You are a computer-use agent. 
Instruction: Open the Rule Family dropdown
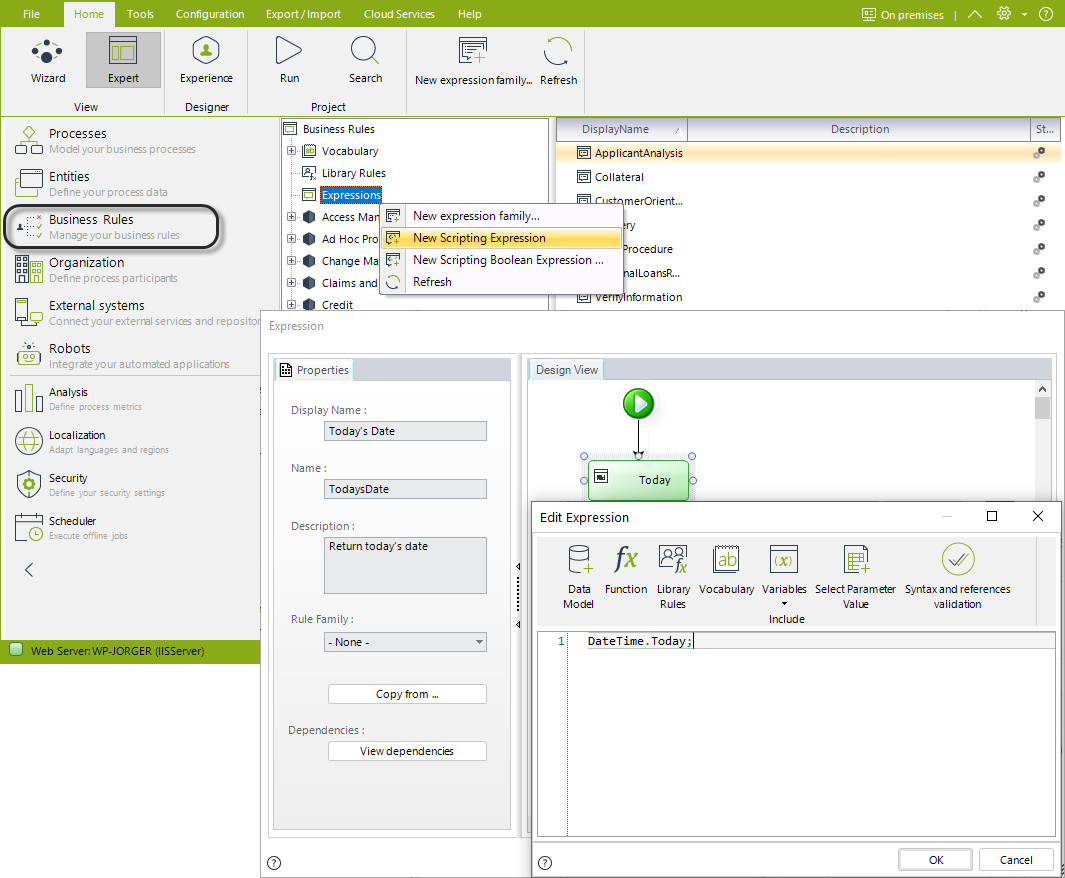point(405,642)
